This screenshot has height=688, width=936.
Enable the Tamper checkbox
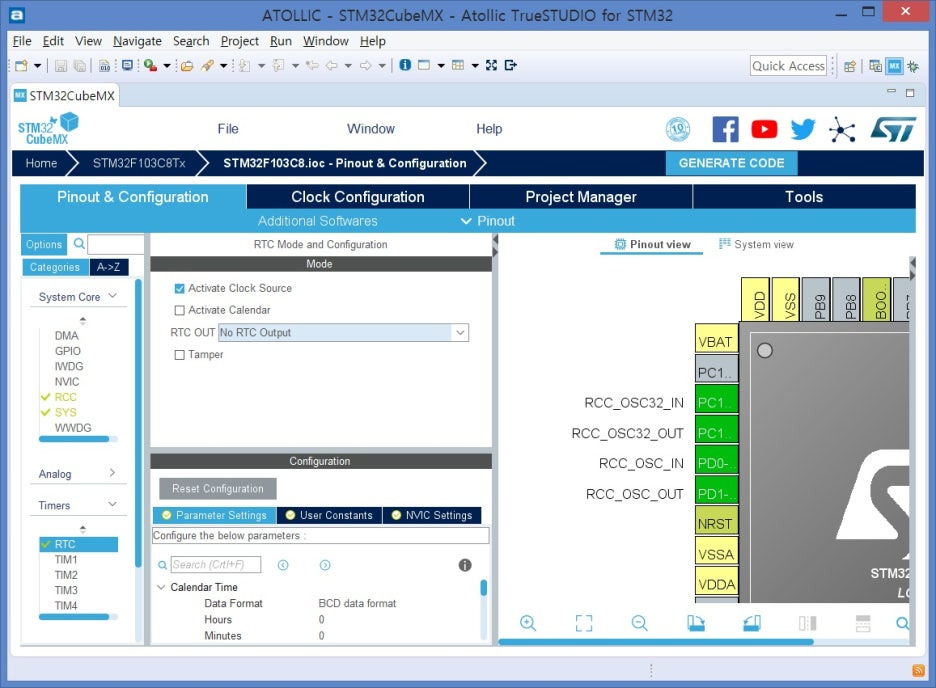click(x=179, y=355)
